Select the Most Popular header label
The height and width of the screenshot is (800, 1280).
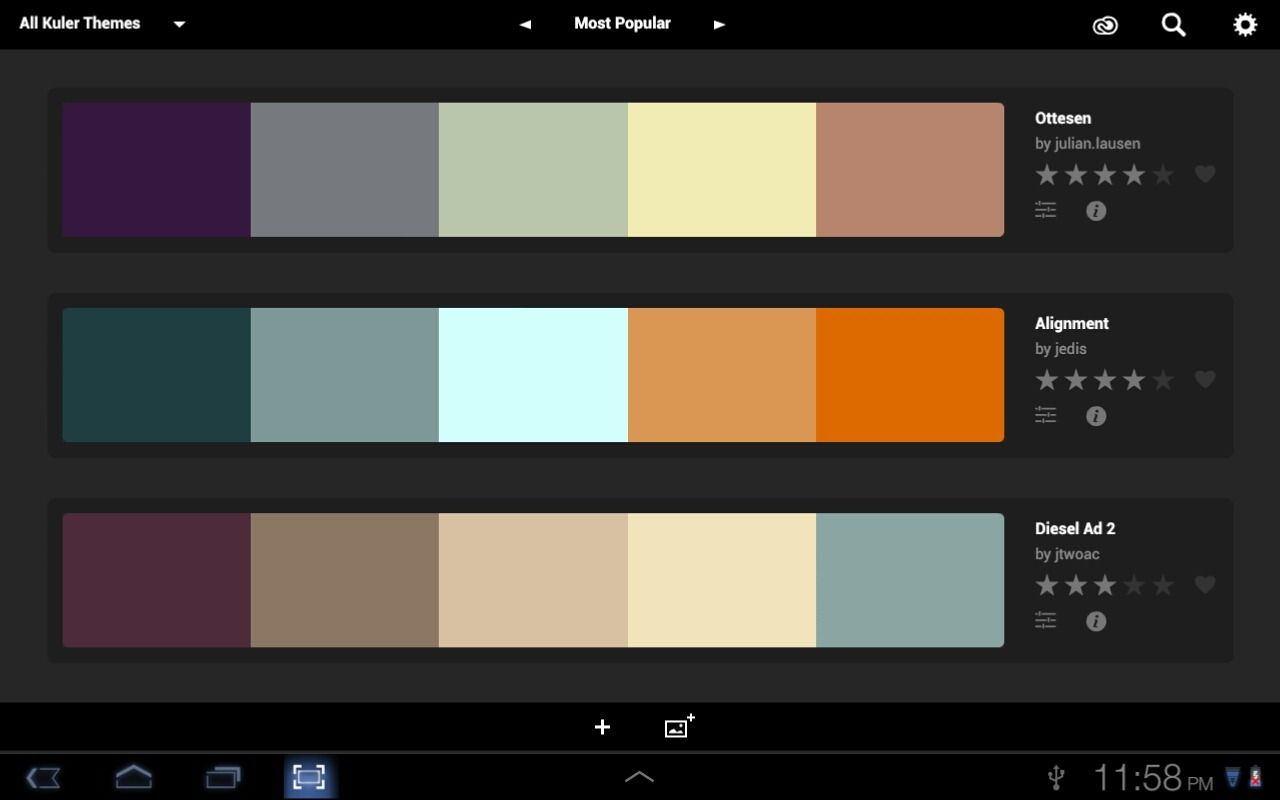(x=622, y=23)
